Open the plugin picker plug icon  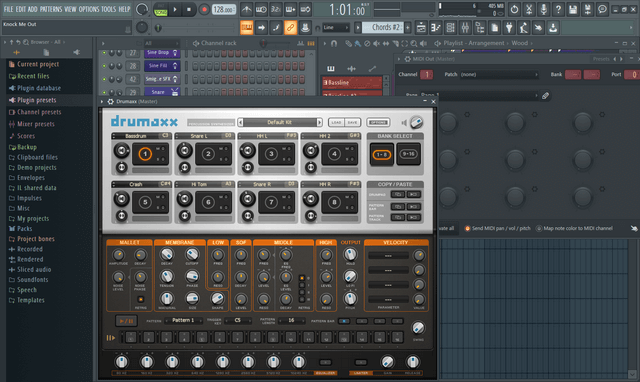click(x=509, y=28)
